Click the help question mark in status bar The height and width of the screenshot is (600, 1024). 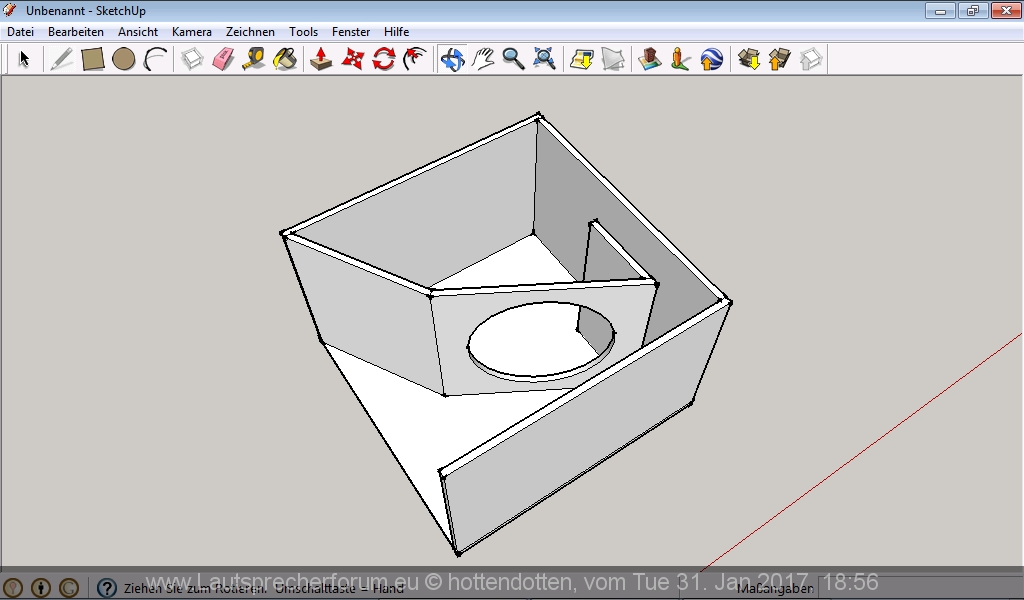pos(107,588)
